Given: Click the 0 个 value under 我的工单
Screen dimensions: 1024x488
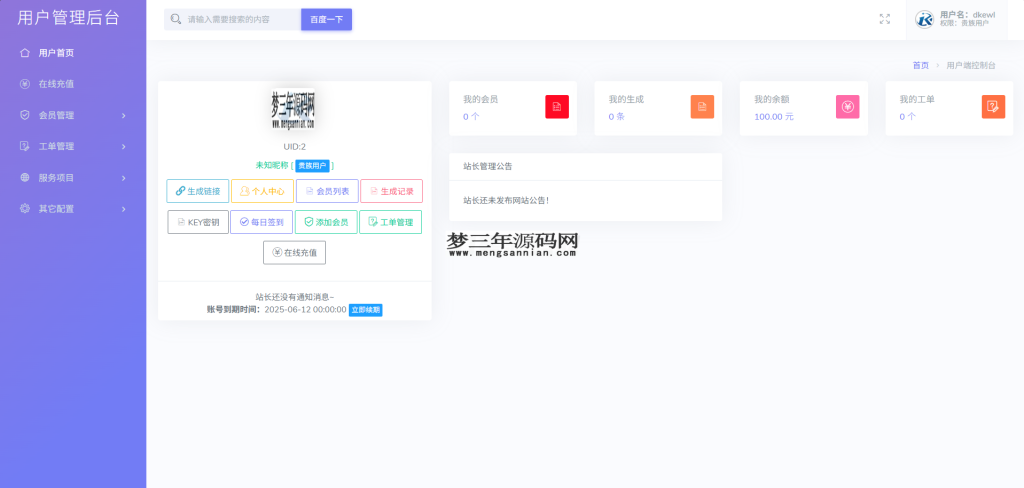Looking at the screenshot, I should click(908, 116).
